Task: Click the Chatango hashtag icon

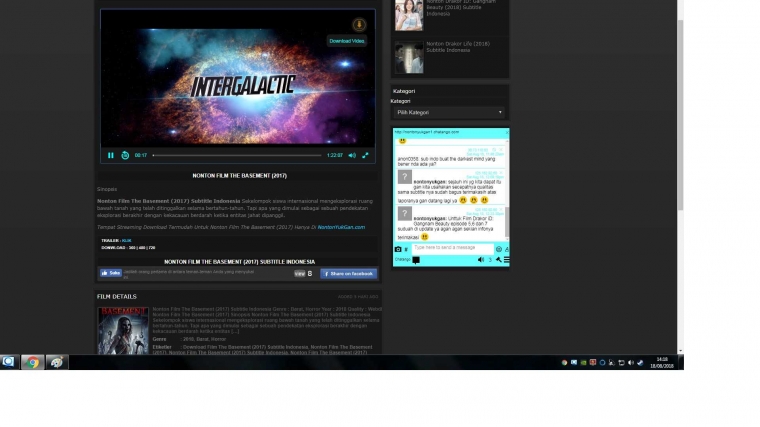Action: coord(406,250)
